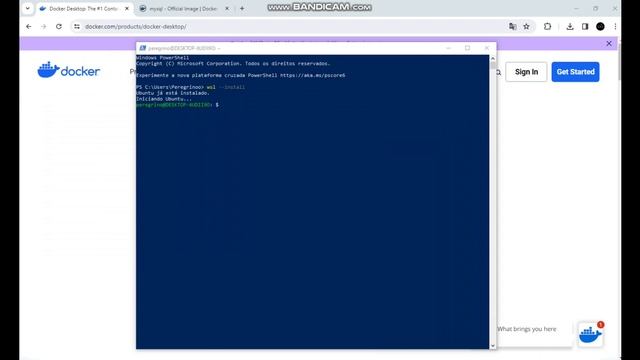This screenshot has height=360, width=640.
Task: Minimize the PowerShell window
Action: coord(449,48)
